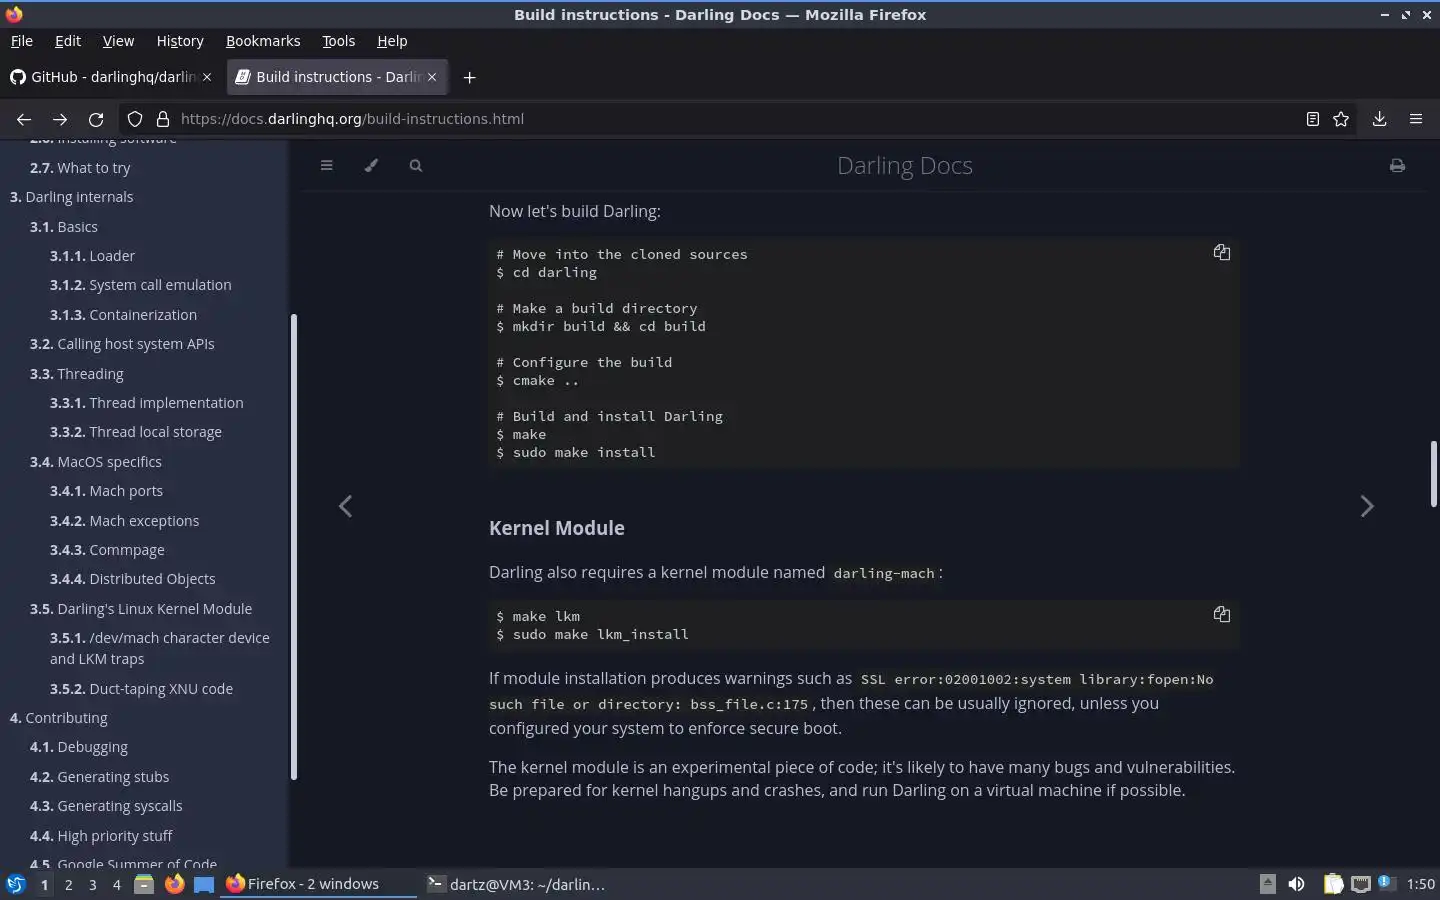Click the removable media tray icon
Image resolution: width=1440 pixels, height=900 pixels.
click(1267, 884)
